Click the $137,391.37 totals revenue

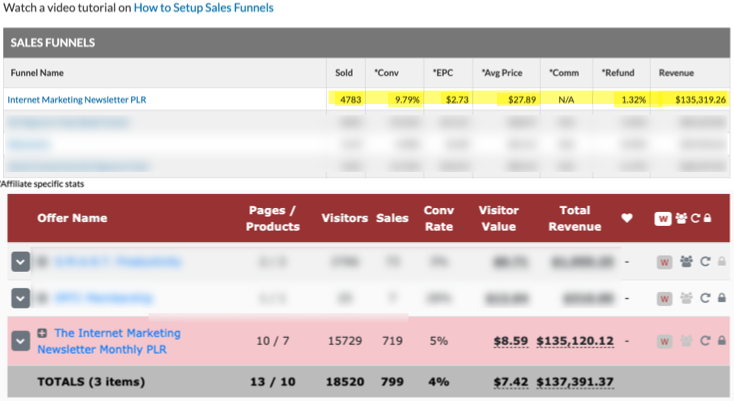coord(575,382)
